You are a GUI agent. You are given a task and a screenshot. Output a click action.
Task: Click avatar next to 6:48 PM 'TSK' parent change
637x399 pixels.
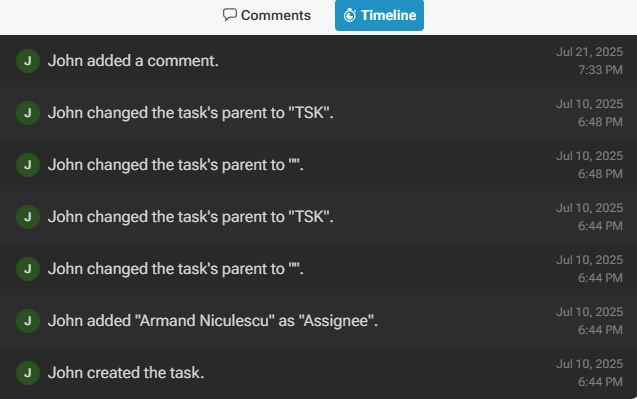[28, 113]
